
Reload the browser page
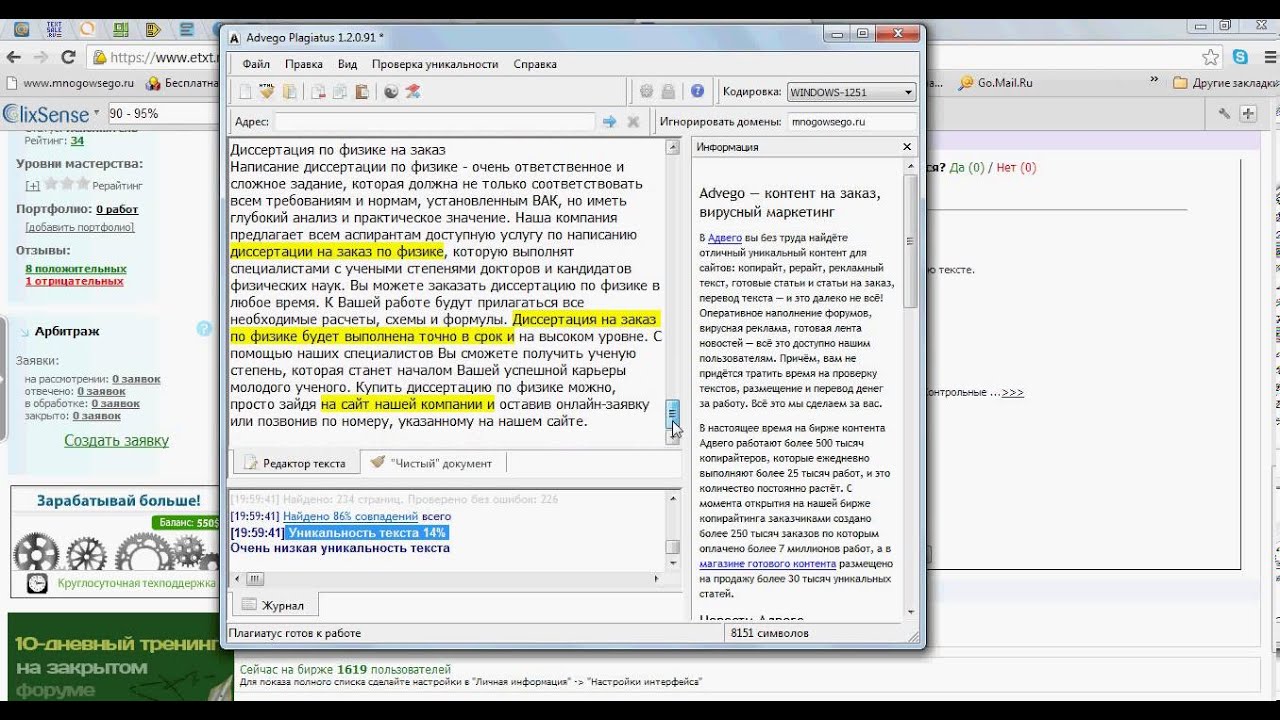[68, 57]
